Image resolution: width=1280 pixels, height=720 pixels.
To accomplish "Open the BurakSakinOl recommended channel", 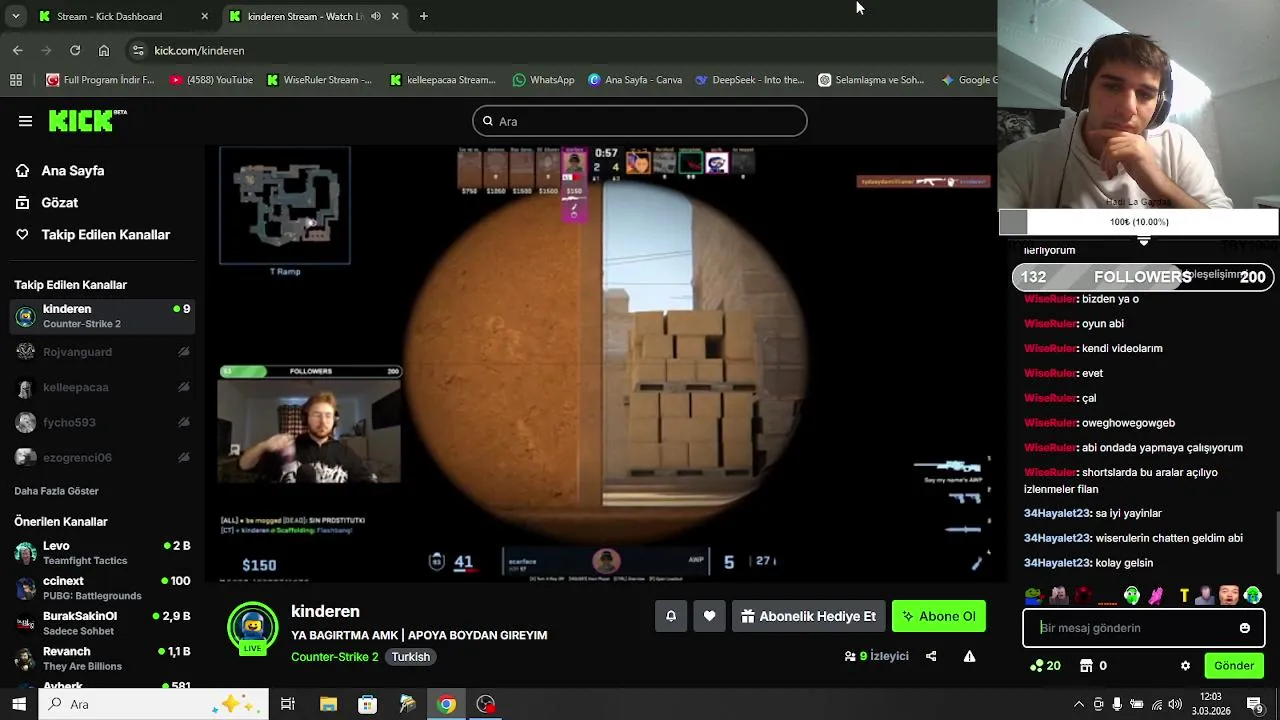I will pyautogui.click(x=103, y=623).
